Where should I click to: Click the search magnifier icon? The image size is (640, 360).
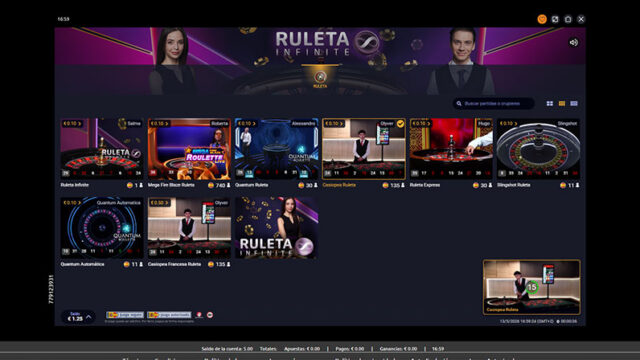(x=459, y=104)
